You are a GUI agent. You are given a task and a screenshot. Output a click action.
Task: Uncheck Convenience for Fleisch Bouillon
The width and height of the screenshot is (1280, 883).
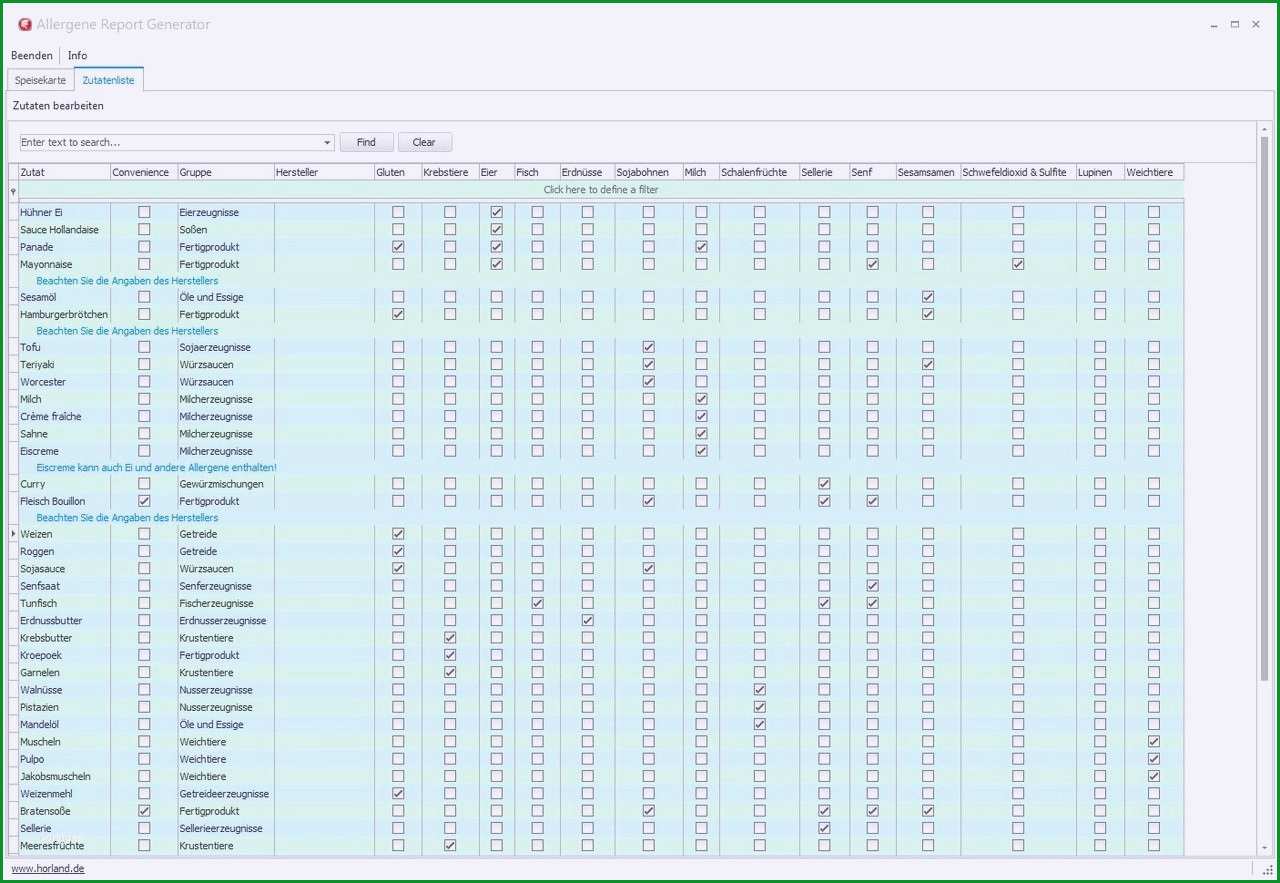click(x=144, y=501)
